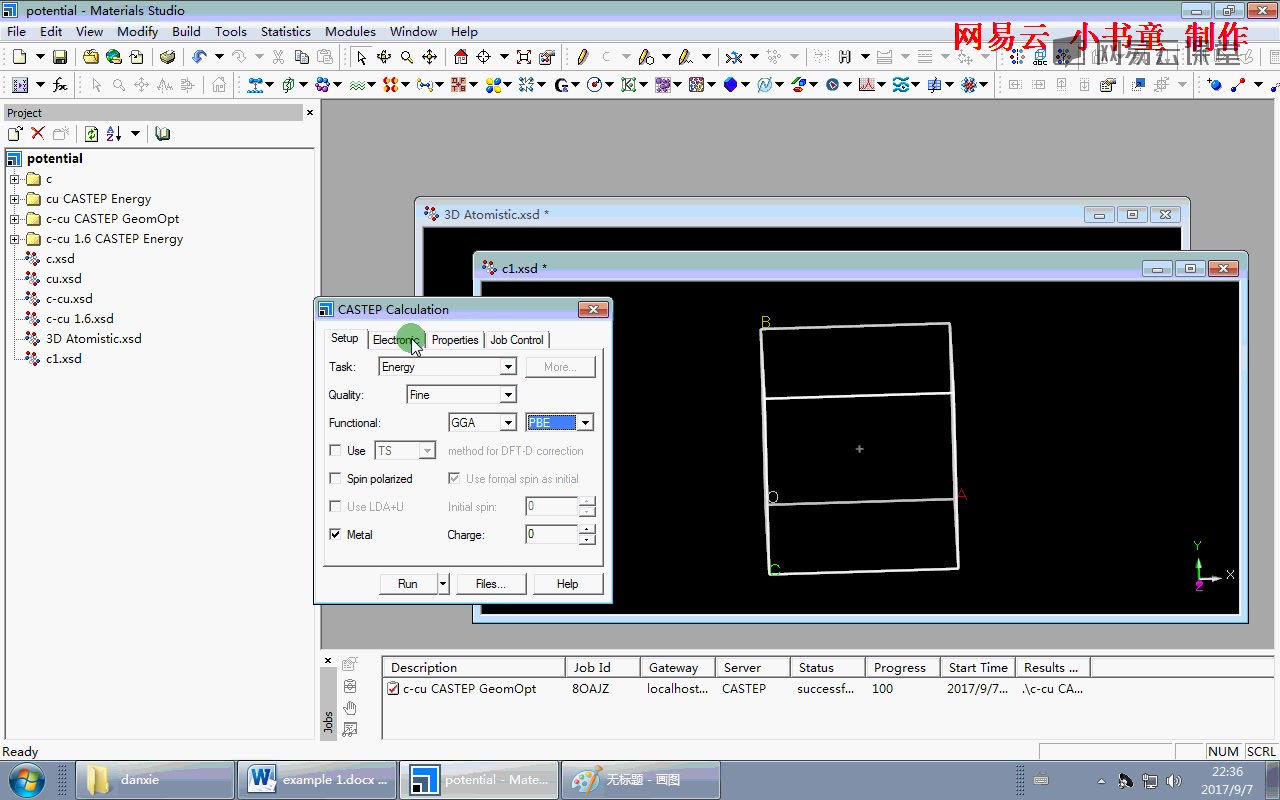This screenshot has width=1280, height=800.
Task: Click the book help icon in Project panel
Action: coord(163,133)
